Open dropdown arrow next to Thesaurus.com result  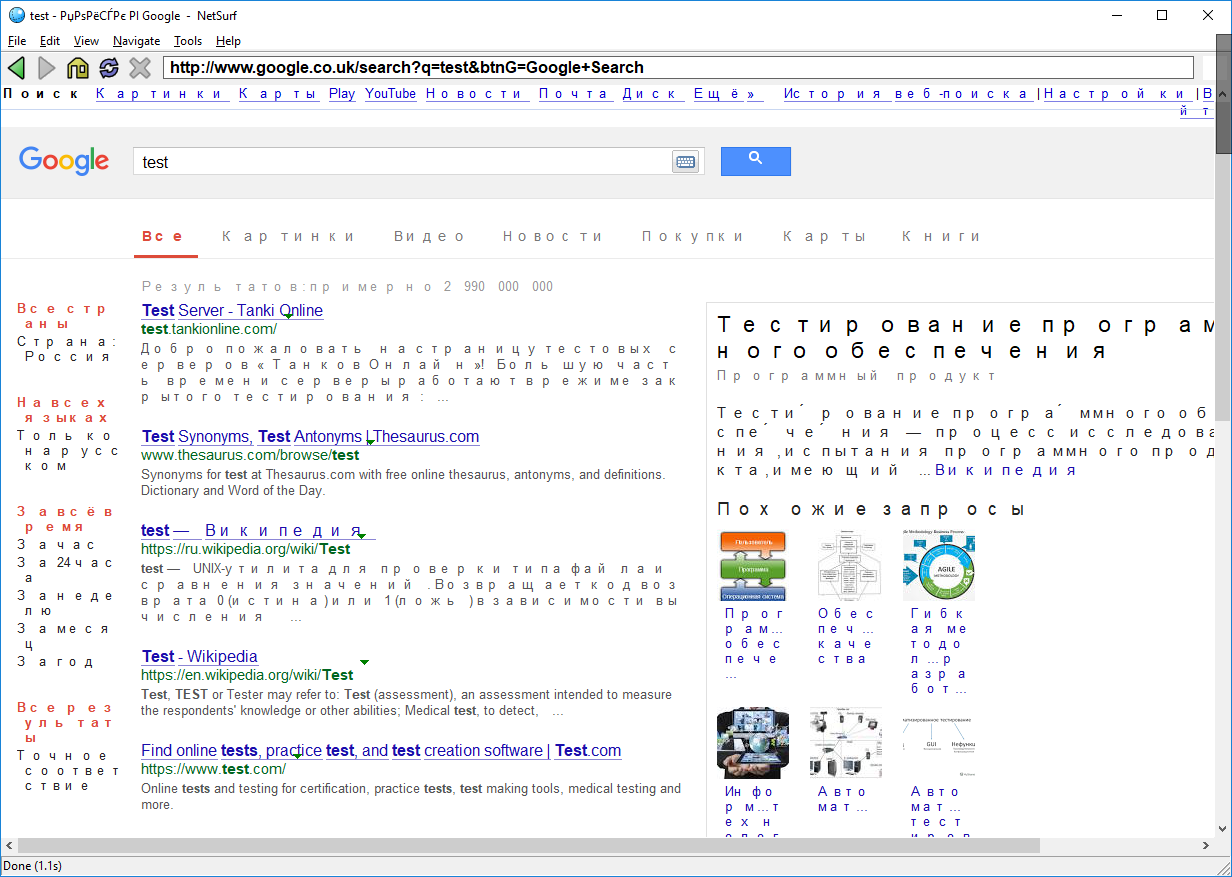tap(370, 442)
